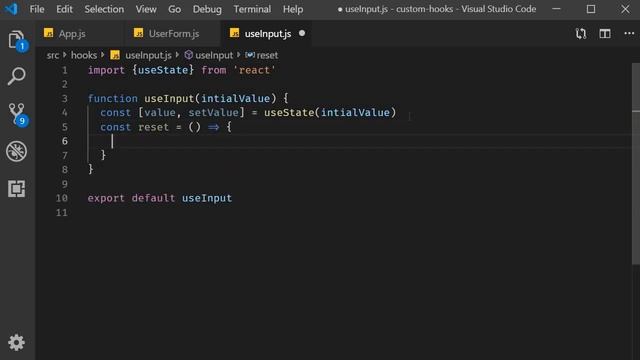Screen dimensions: 640x360
Task: Click 'reset' identifier on line 5
Action: pyautogui.click(x=153, y=127)
